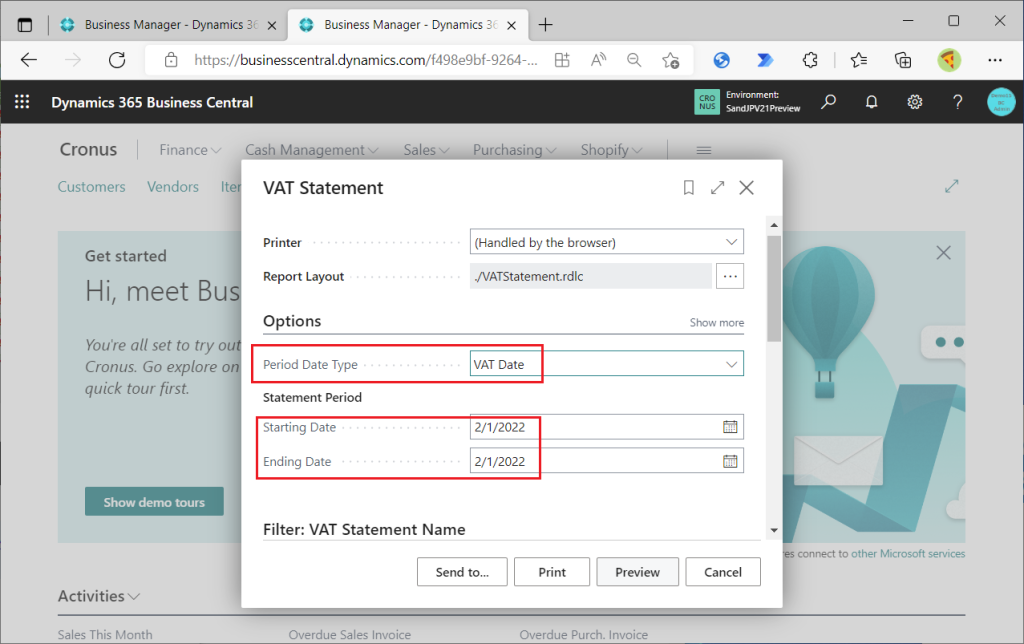1024x644 pixels.
Task: Open the user account avatar
Action: tap(1000, 102)
